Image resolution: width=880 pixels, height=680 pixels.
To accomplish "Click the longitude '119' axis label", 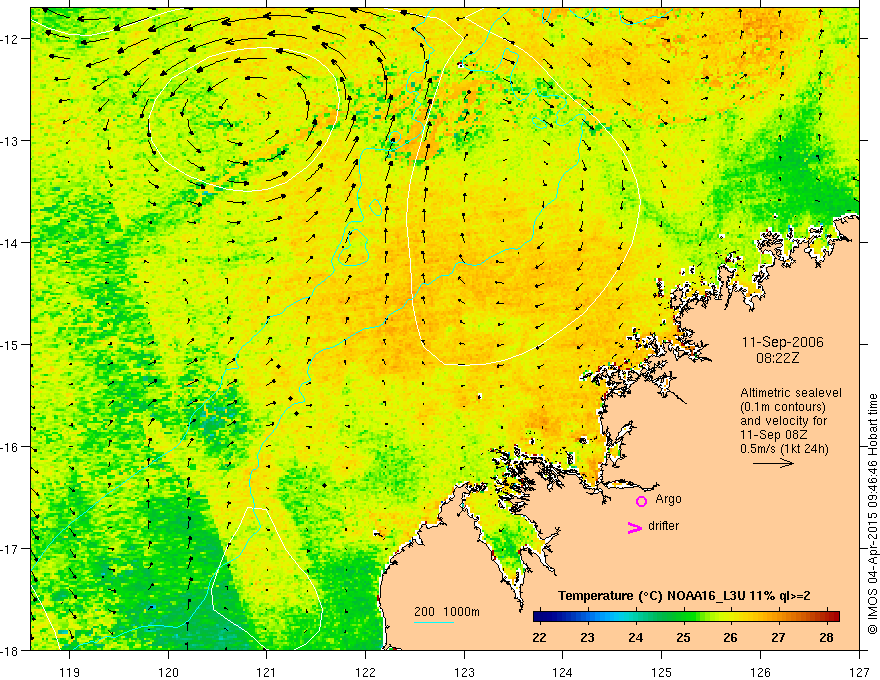I will pos(70,672).
